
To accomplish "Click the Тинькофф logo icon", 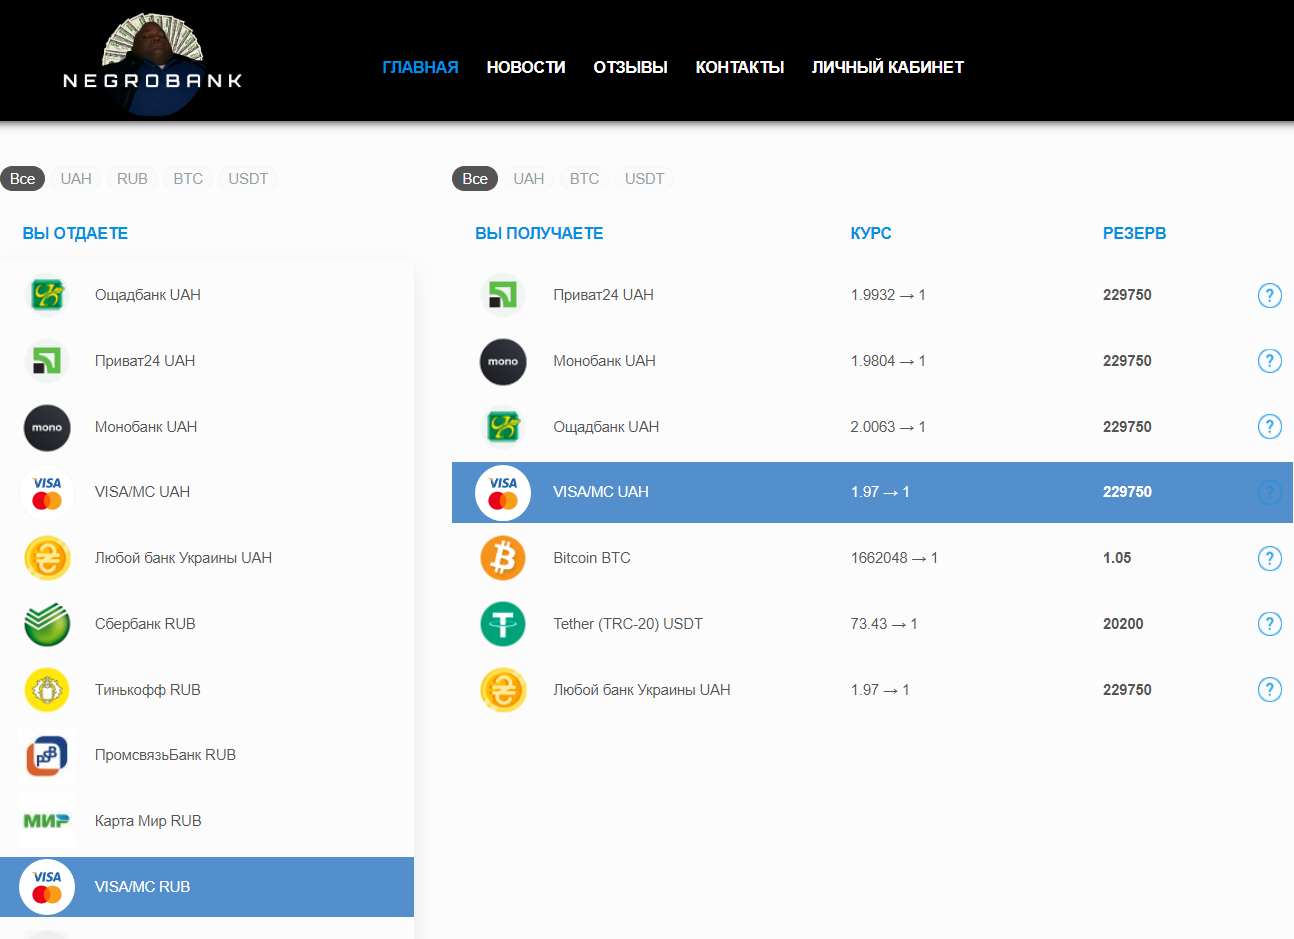I will (x=47, y=690).
